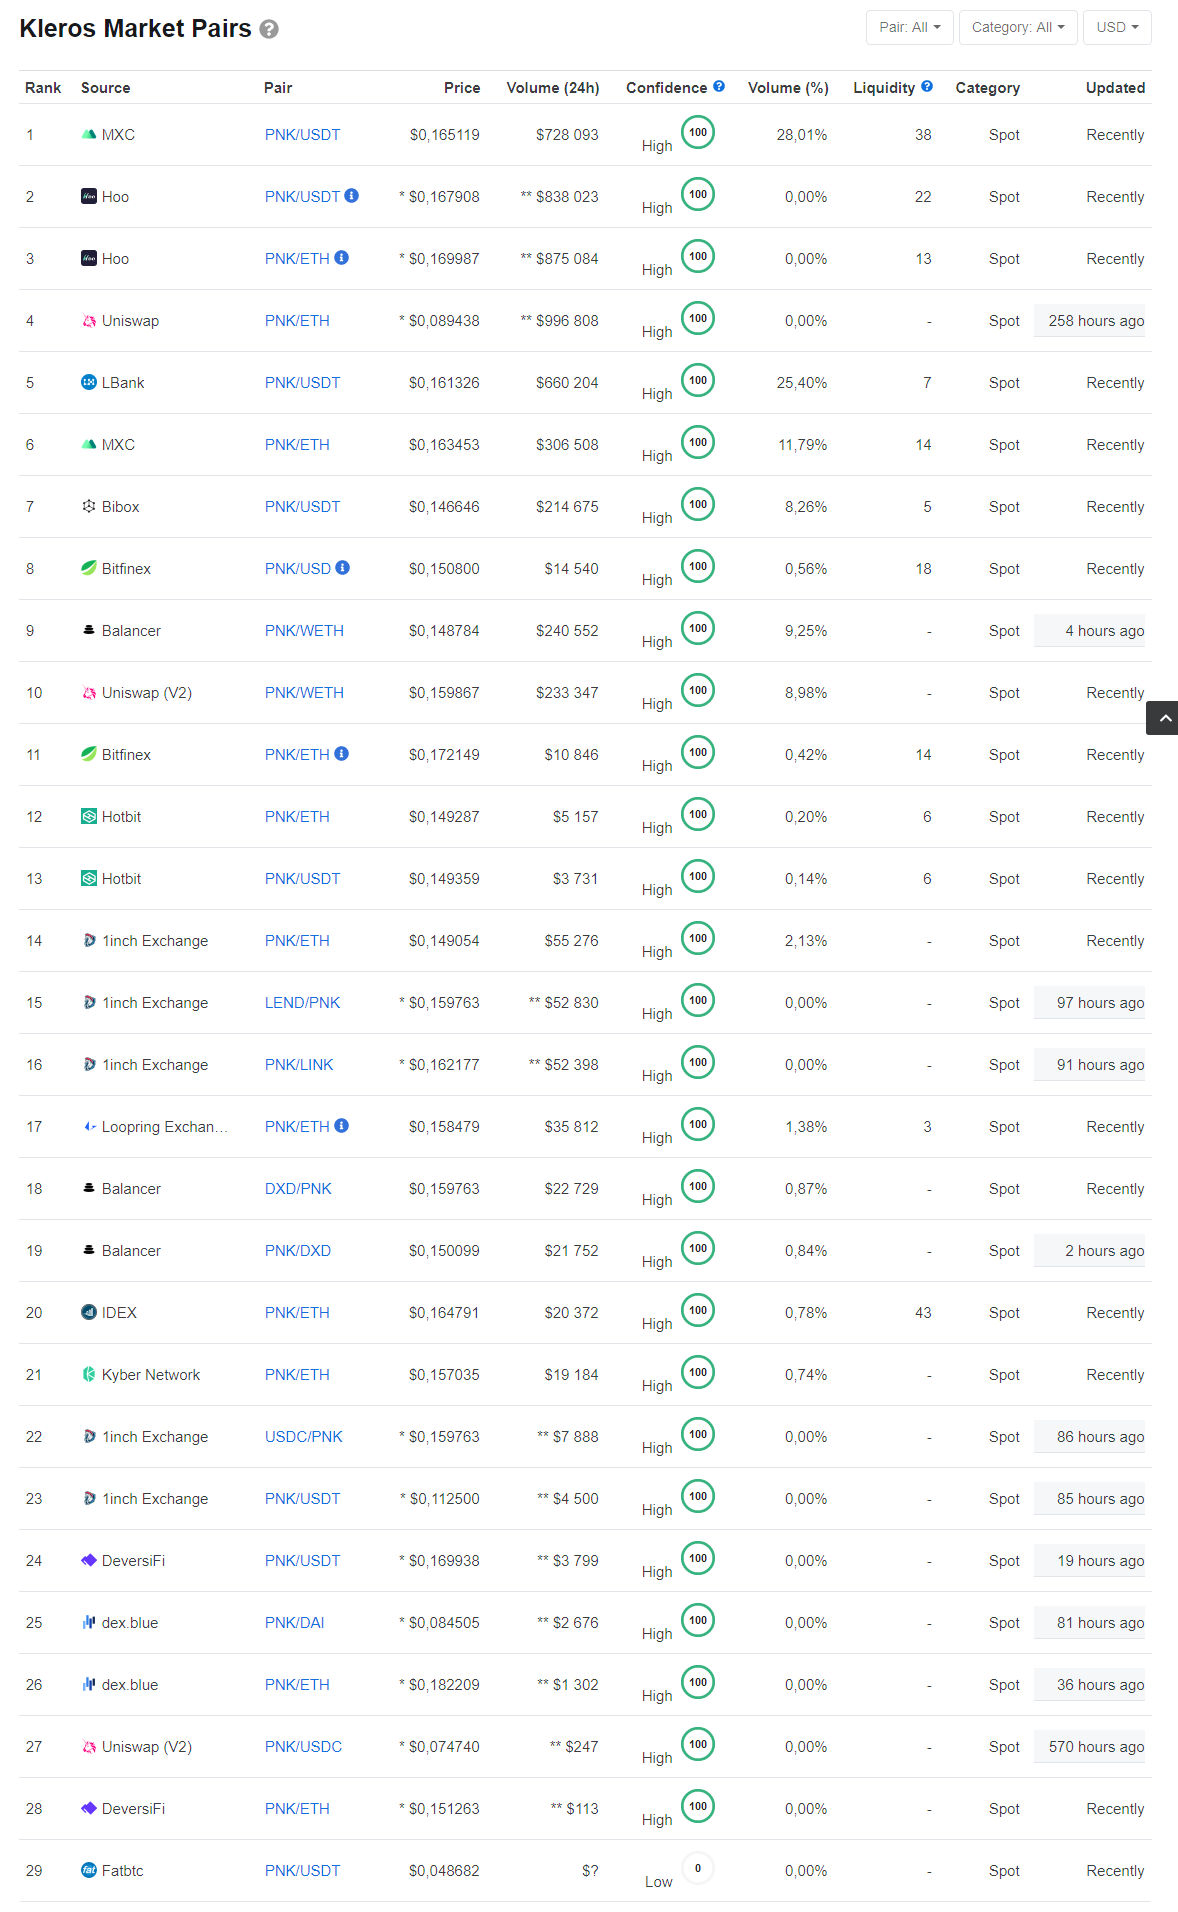This screenshot has height=1912, width=1178.
Task: Open USDC/PNK pair link
Action: click(x=304, y=1437)
